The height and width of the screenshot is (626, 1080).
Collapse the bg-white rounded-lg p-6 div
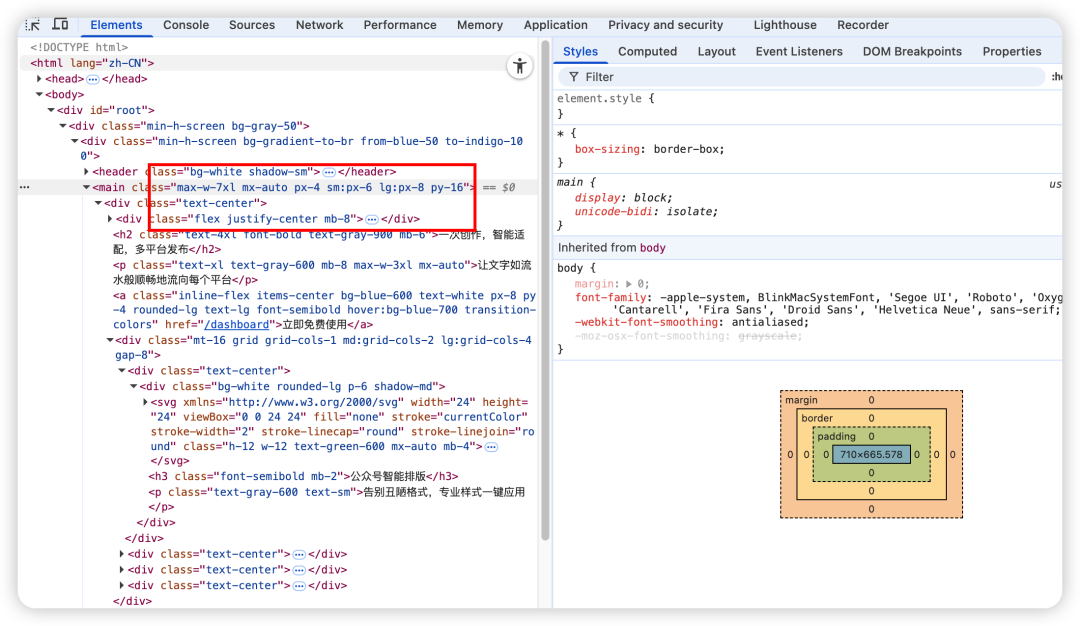[134, 386]
